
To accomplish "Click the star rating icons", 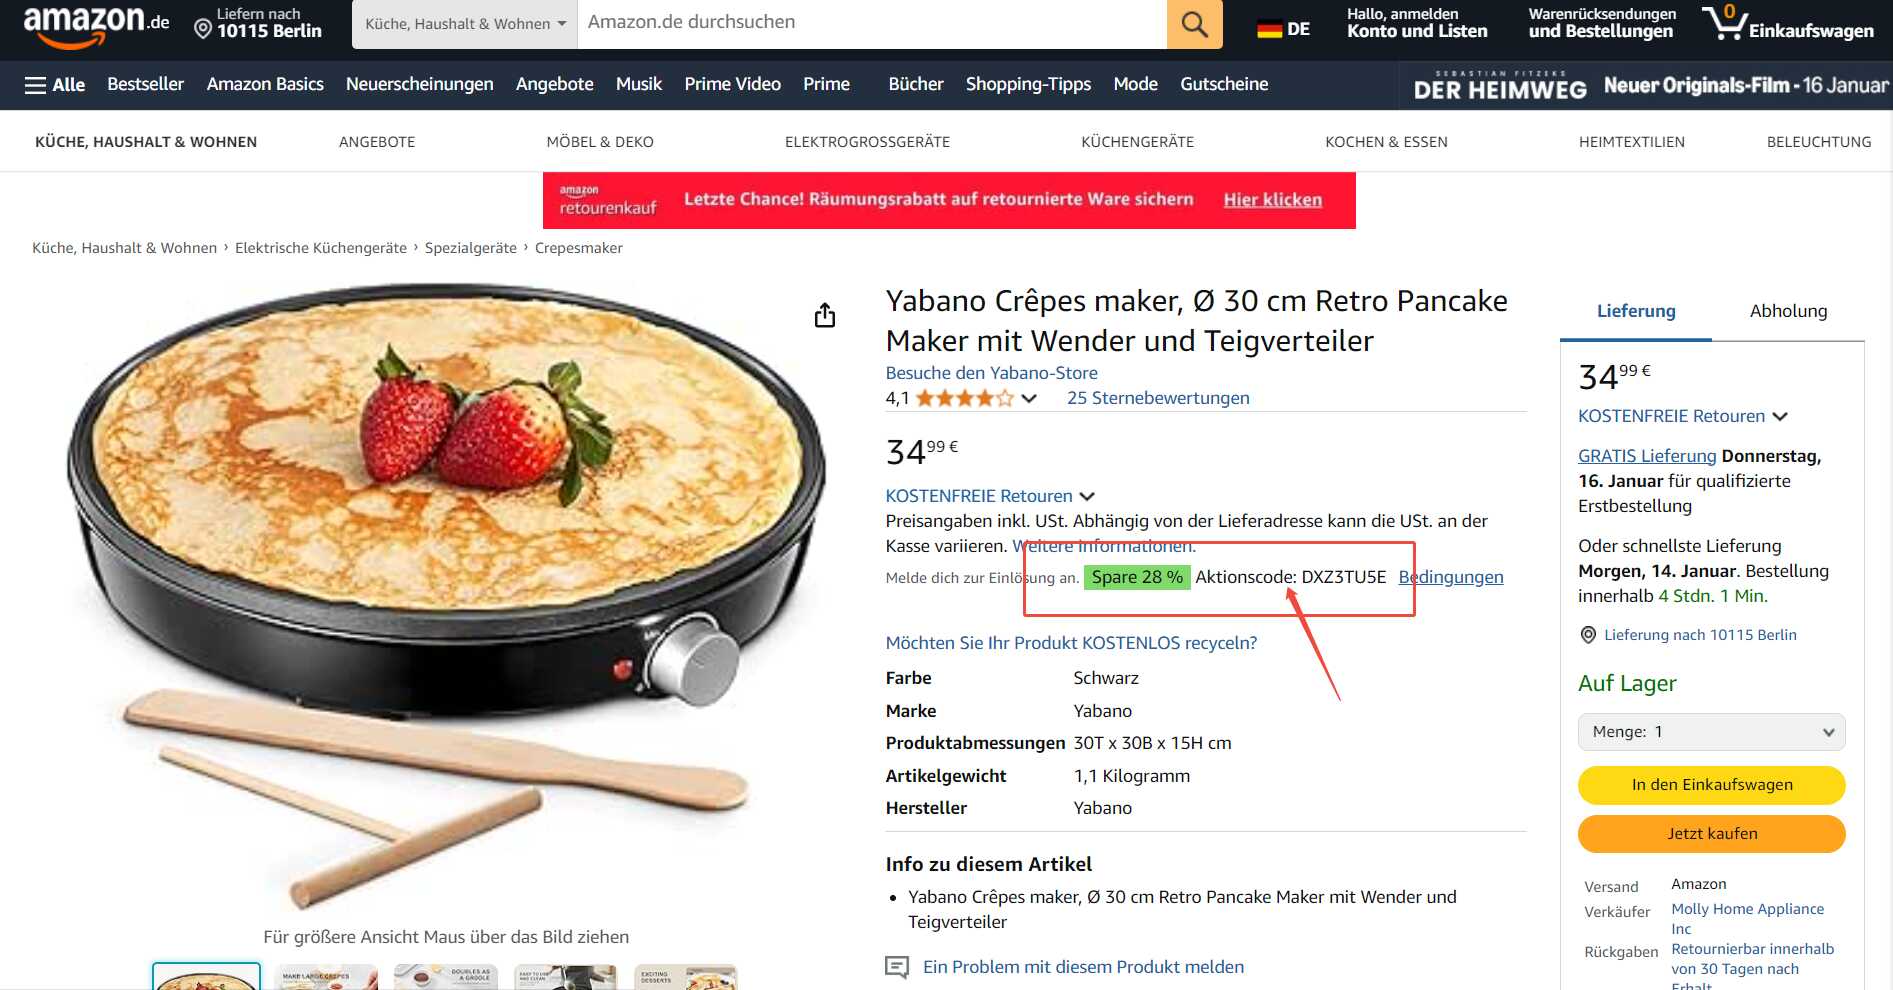I will click(964, 398).
